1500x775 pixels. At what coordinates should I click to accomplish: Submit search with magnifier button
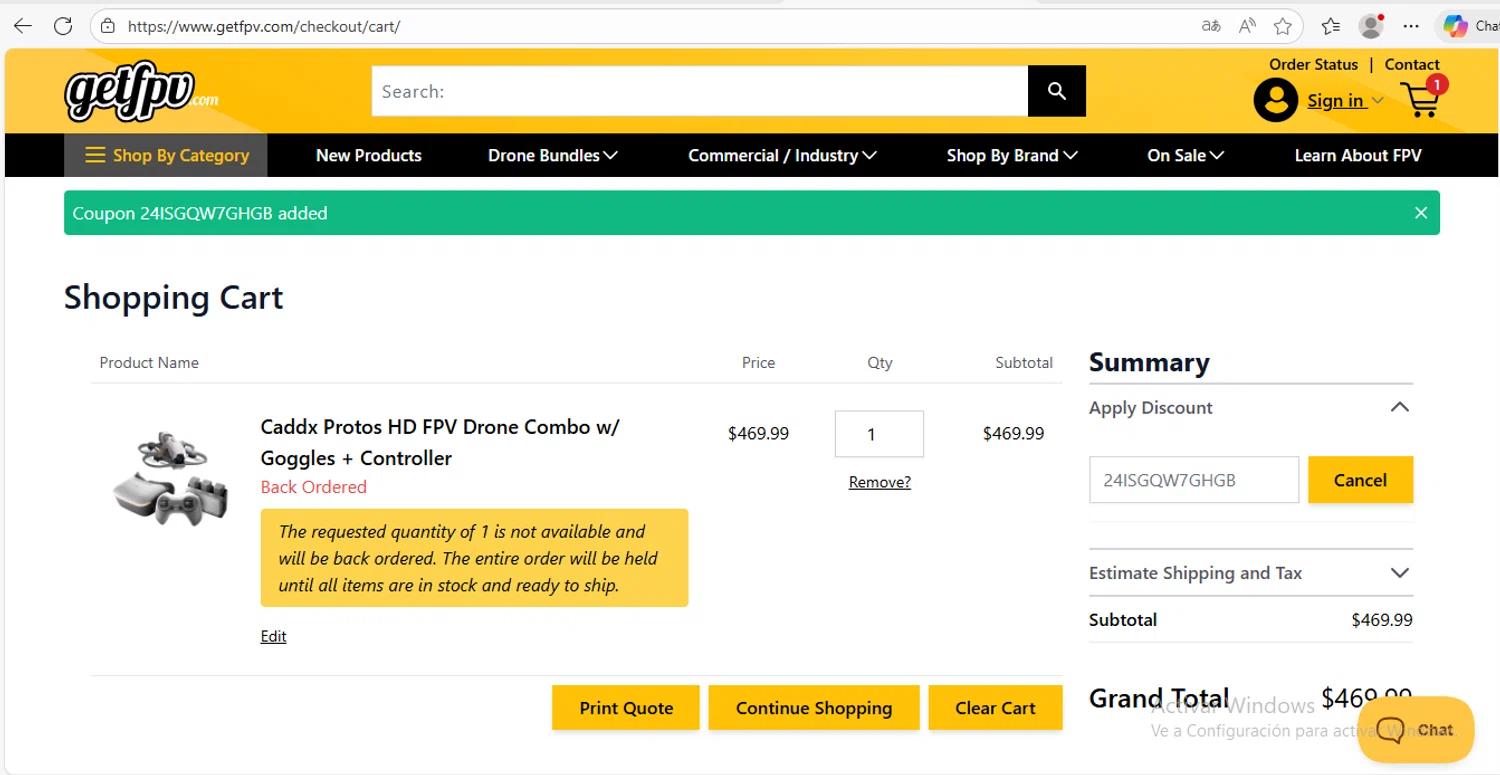tap(1057, 91)
